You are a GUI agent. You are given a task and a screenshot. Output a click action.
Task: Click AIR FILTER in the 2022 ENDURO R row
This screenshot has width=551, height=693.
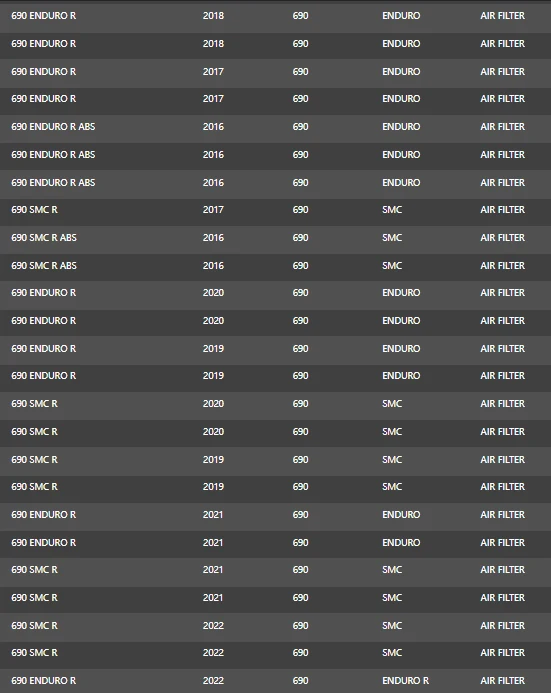pyautogui.click(x=502, y=681)
